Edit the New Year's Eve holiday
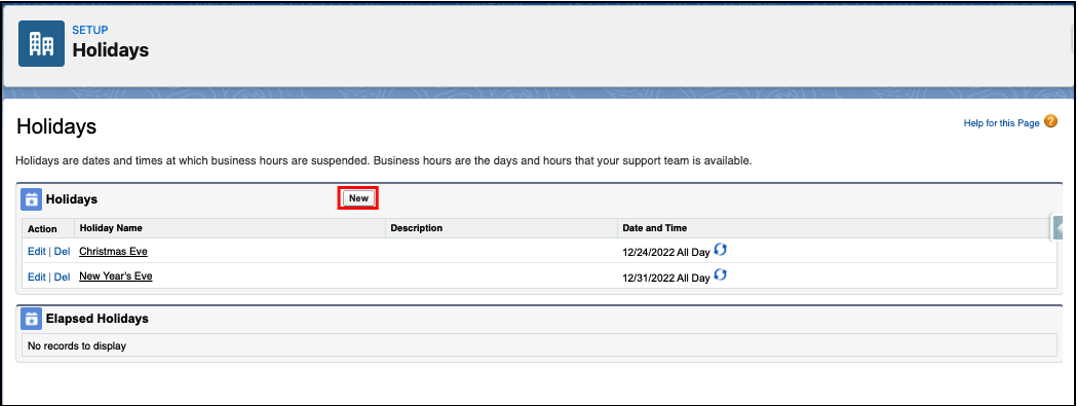The image size is (1078, 406). tap(37, 277)
